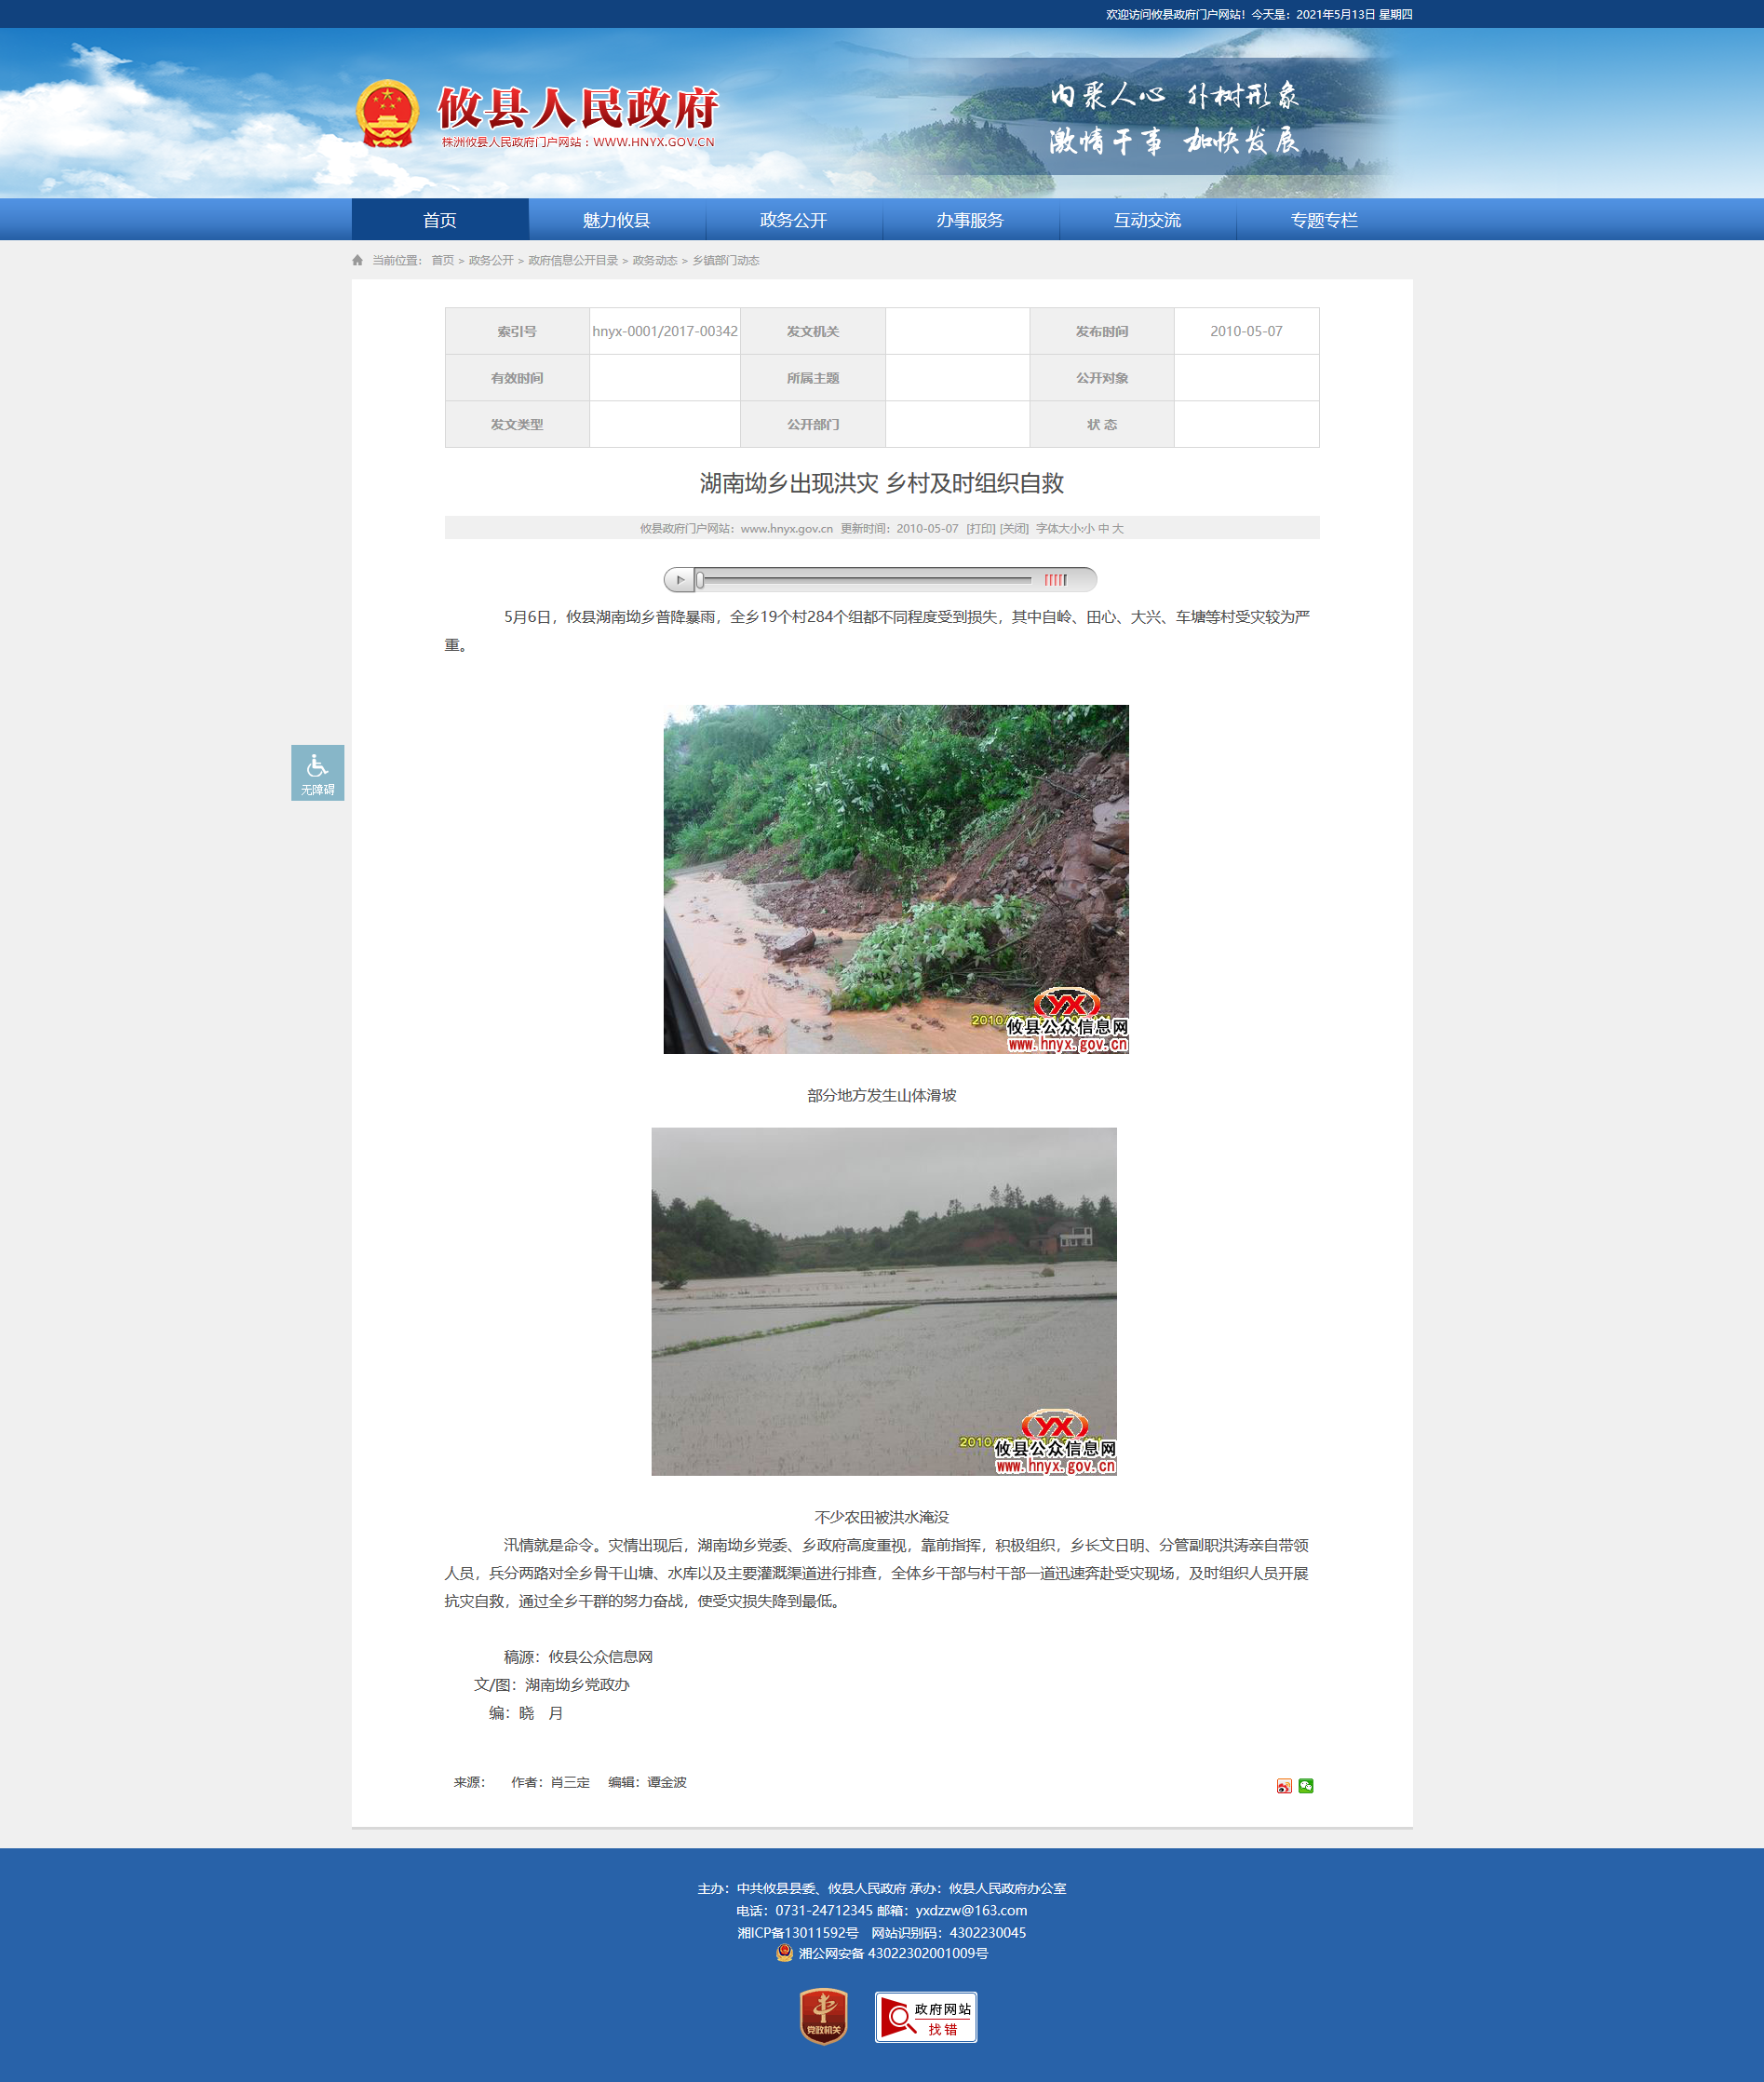This screenshot has height=2082, width=1764.
Task: Click author text 作者：肖三定
Action: point(550,1782)
